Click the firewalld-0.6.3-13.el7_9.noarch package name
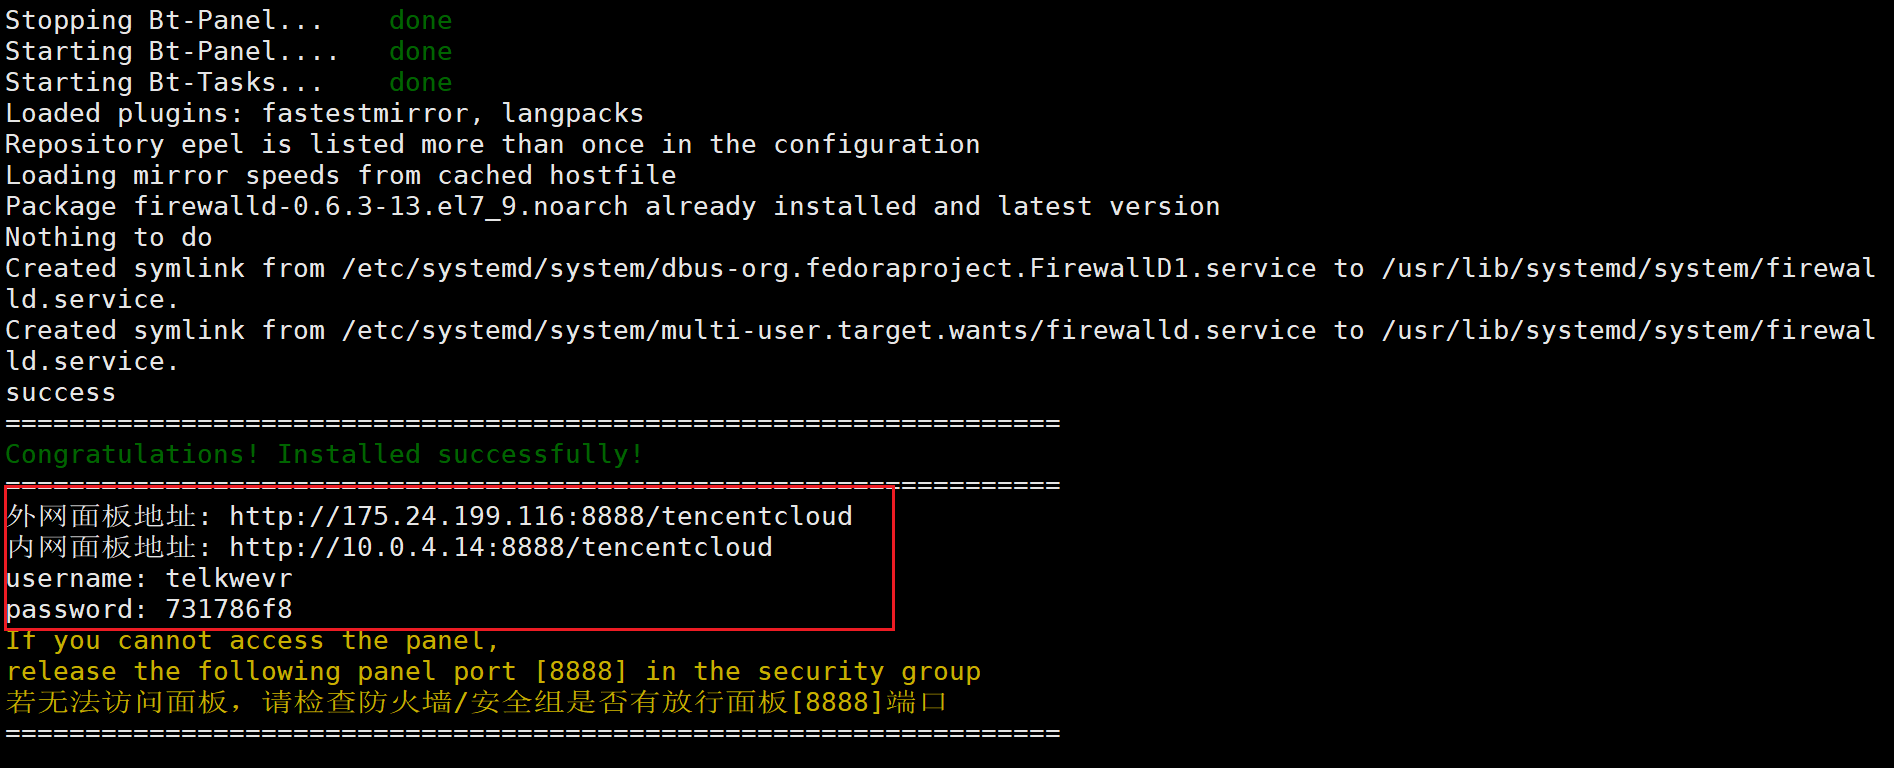This screenshot has height=768, width=1894. (381, 206)
